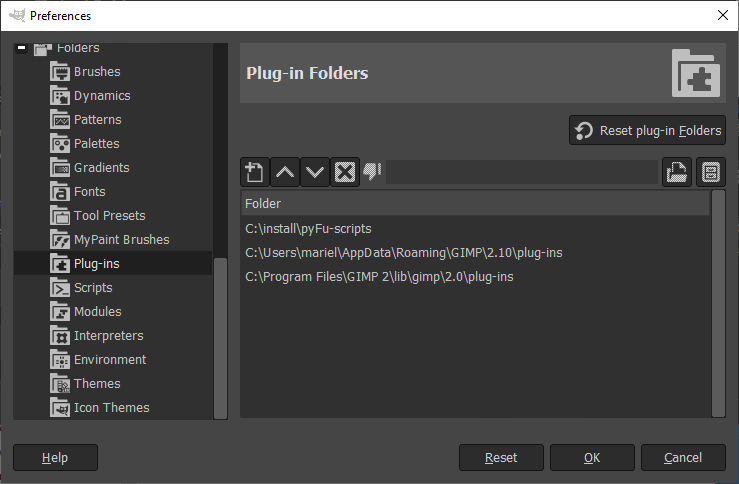Click the preferences tree vertical scrollbar
739x484 pixels.
click(220, 338)
